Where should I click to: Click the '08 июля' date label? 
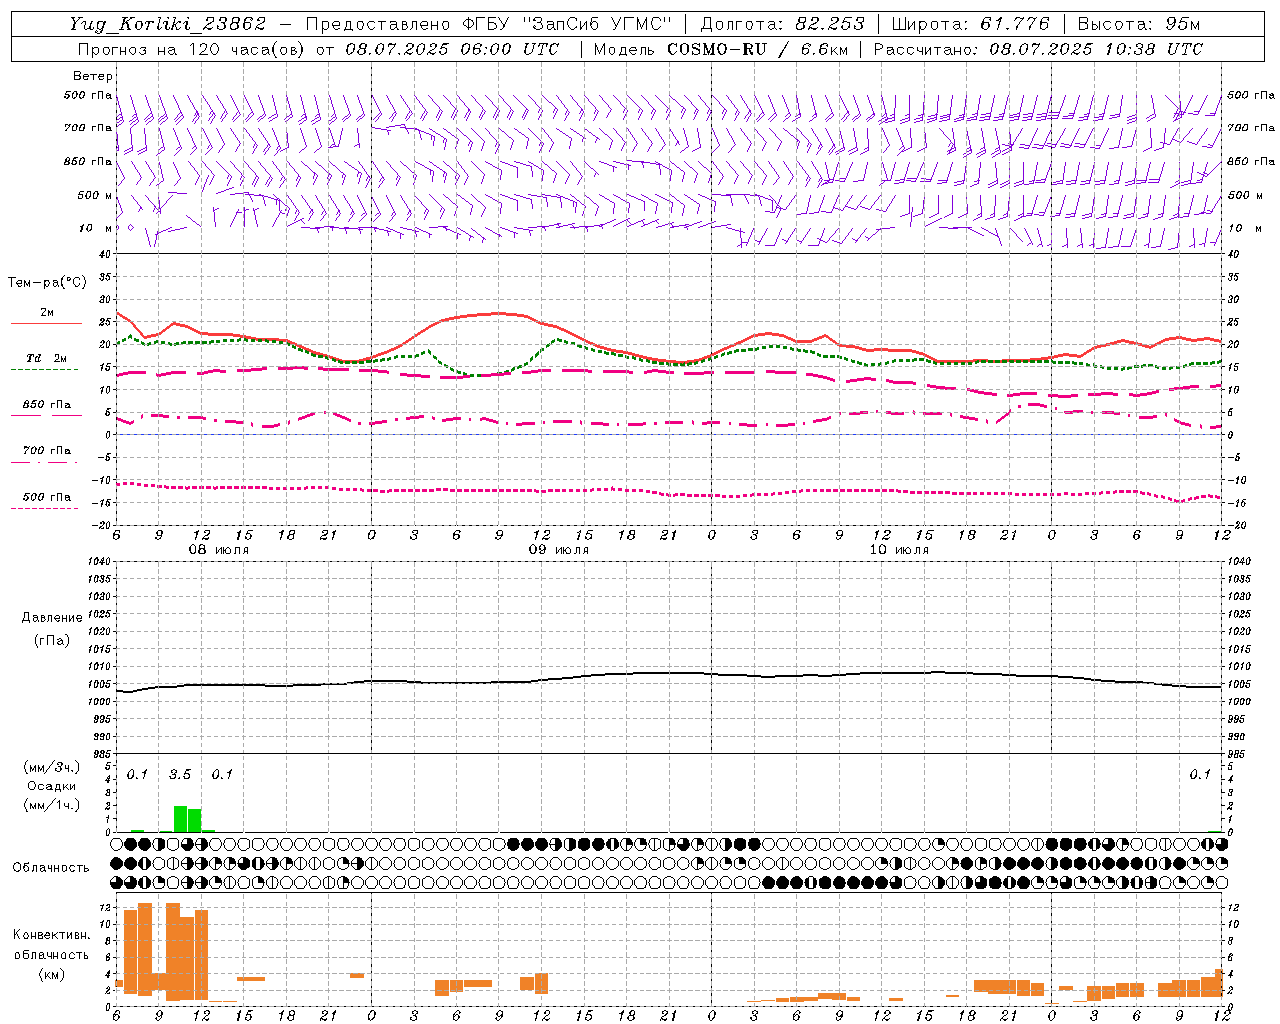click(219, 550)
